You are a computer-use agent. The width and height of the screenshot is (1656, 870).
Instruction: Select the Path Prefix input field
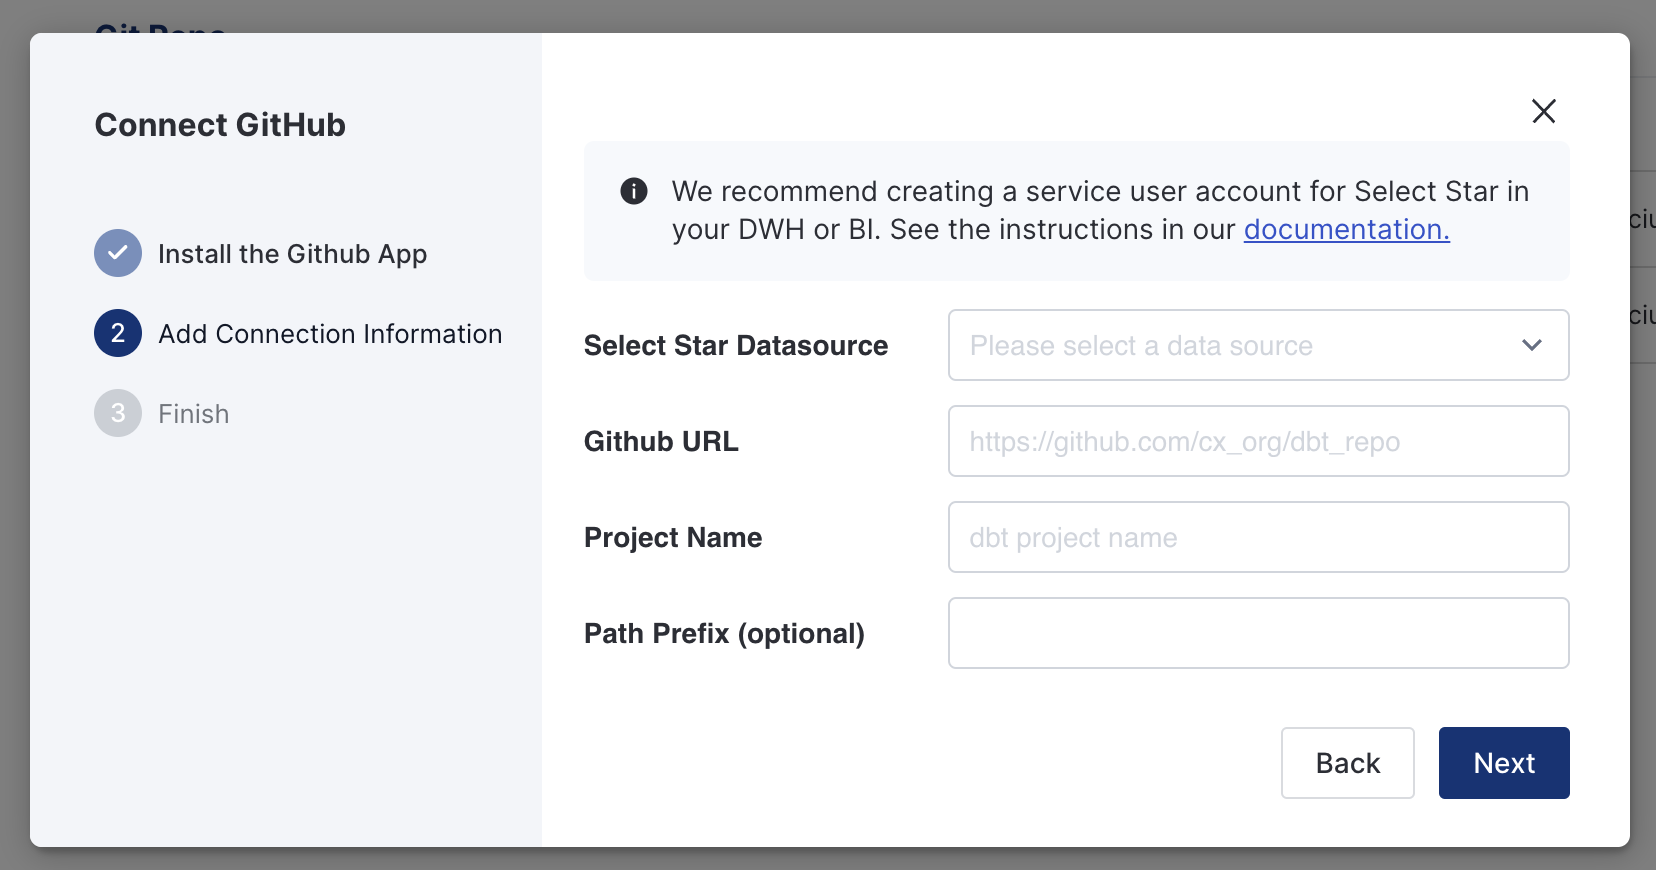pos(1258,633)
